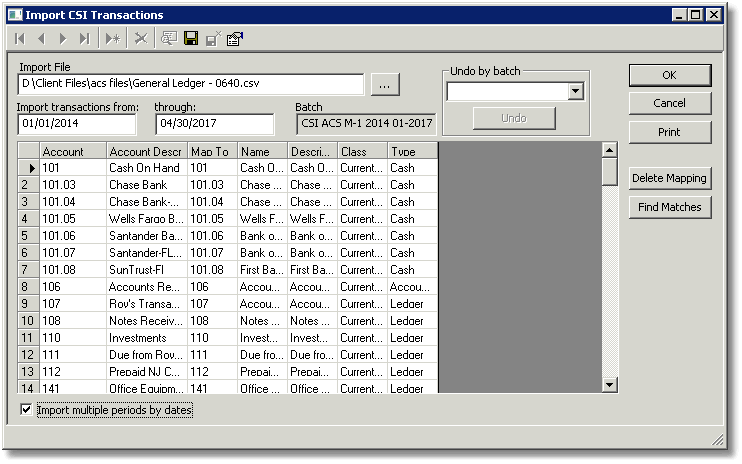Image resolution: width=742 pixels, height=464 pixels.
Task: Click the find/lookup toolbar icon
Action: 168,39
